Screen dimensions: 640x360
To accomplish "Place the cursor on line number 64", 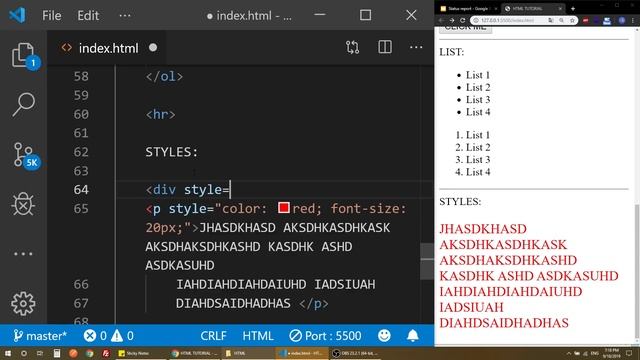I will 81,190.
